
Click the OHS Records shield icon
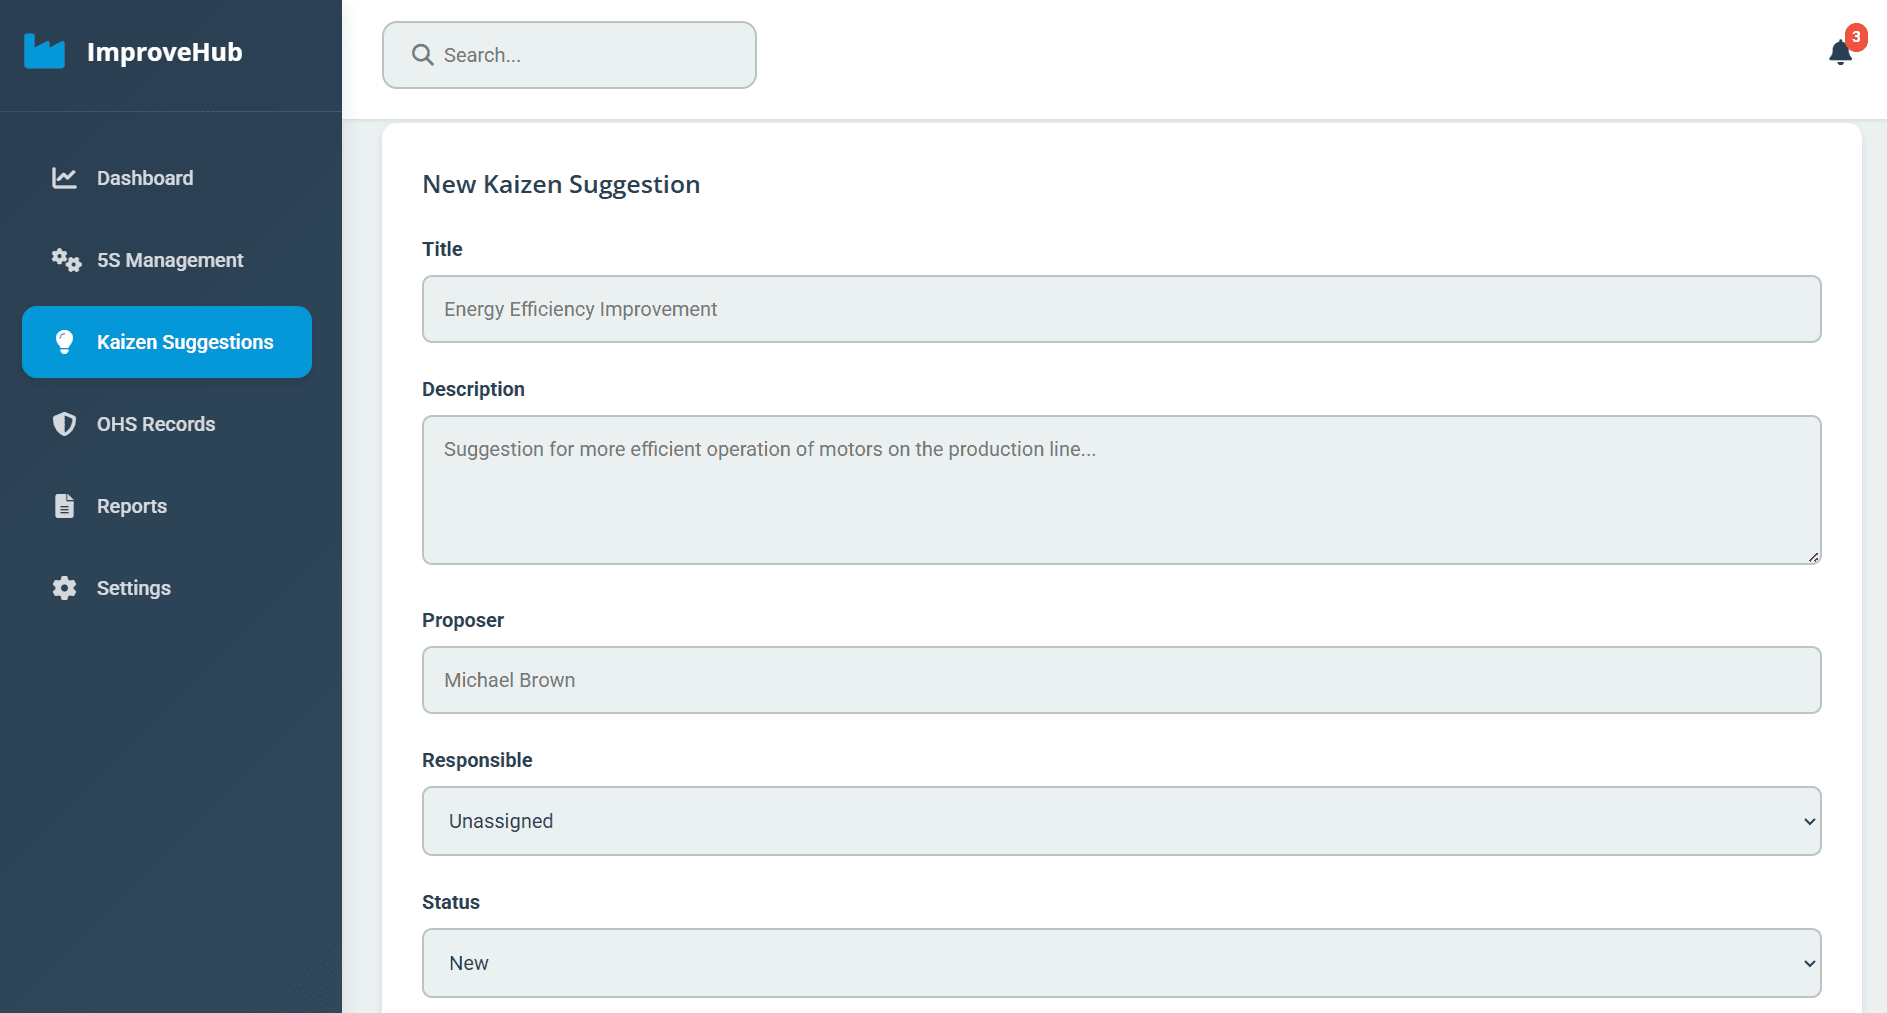coord(63,423)
